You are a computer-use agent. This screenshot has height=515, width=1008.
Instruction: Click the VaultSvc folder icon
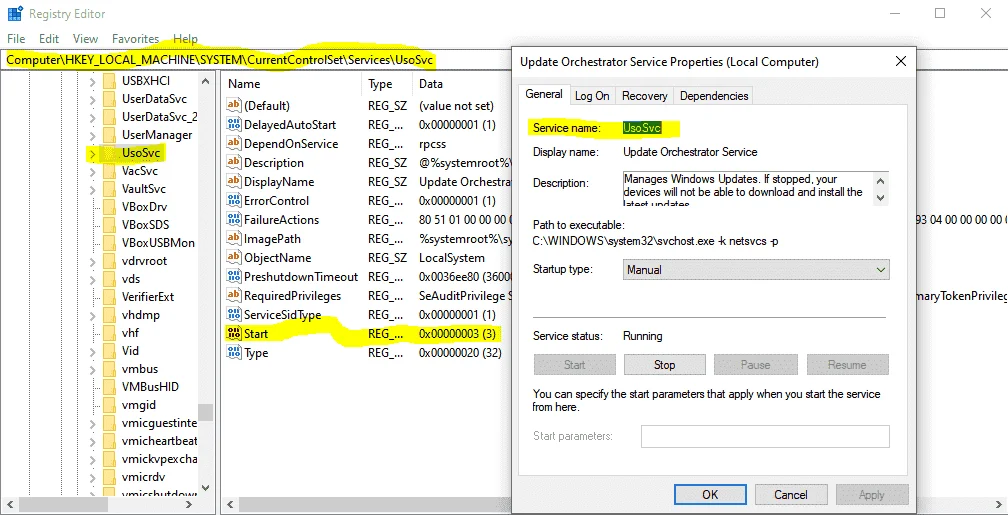tap(110, 189)
